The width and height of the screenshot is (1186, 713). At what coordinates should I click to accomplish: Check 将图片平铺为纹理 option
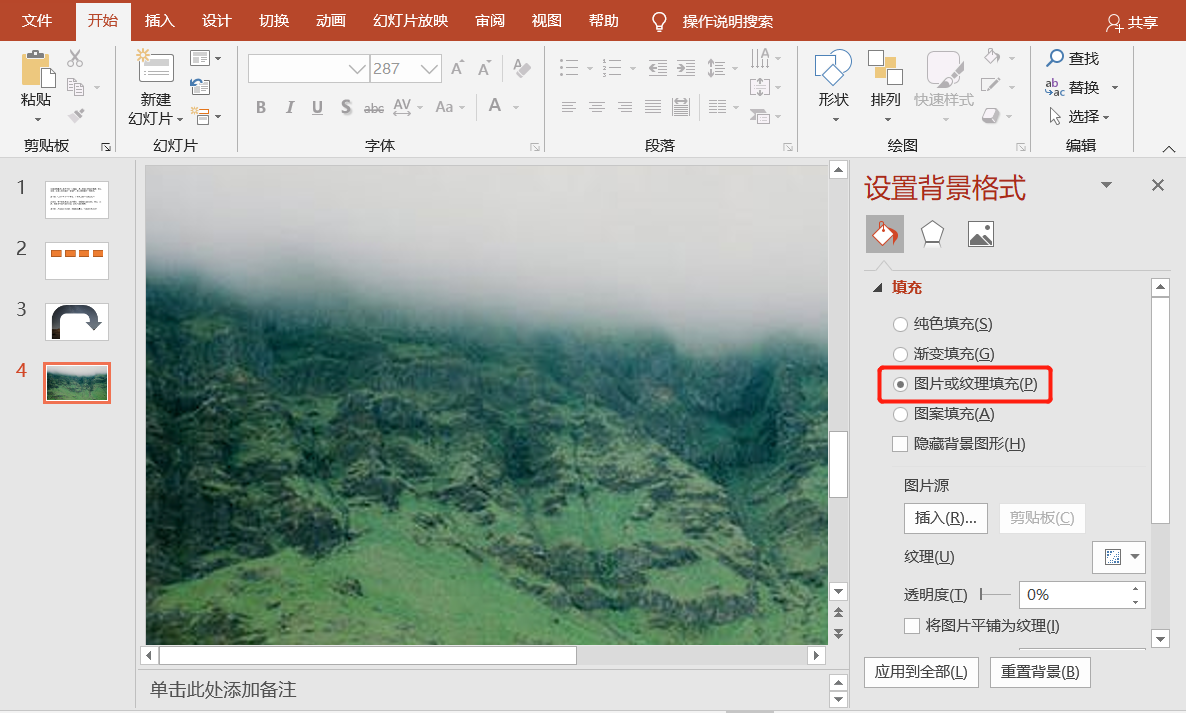coord(911,625)
